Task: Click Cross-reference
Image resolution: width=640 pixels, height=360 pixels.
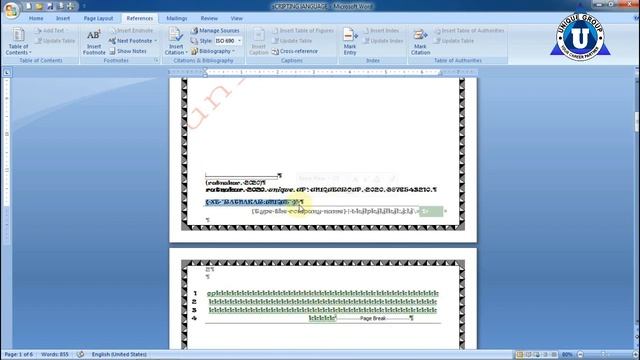Action: [x=295, y=51]
